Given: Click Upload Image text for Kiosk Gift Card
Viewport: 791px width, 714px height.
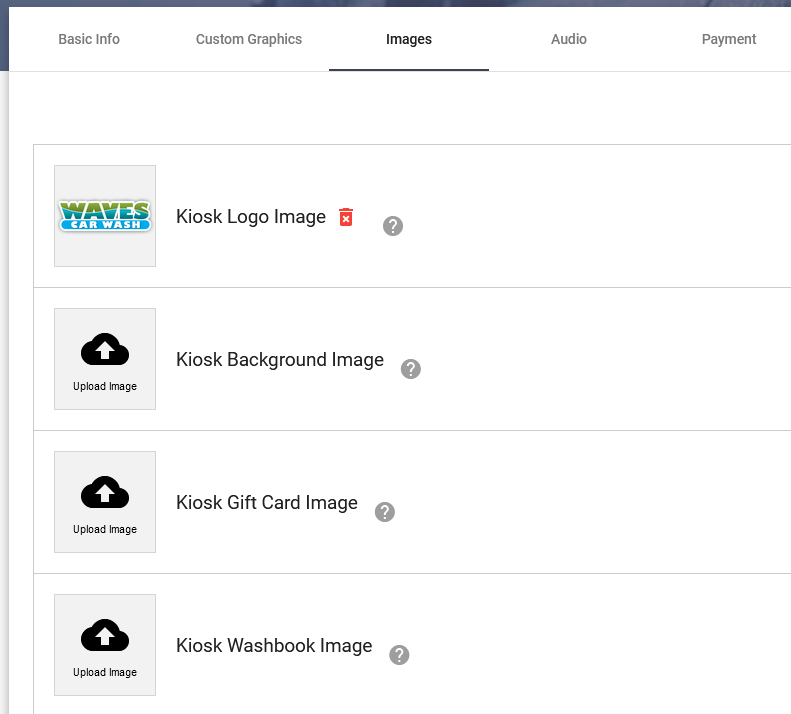Looking at the screenshot, I should [105, 529].
